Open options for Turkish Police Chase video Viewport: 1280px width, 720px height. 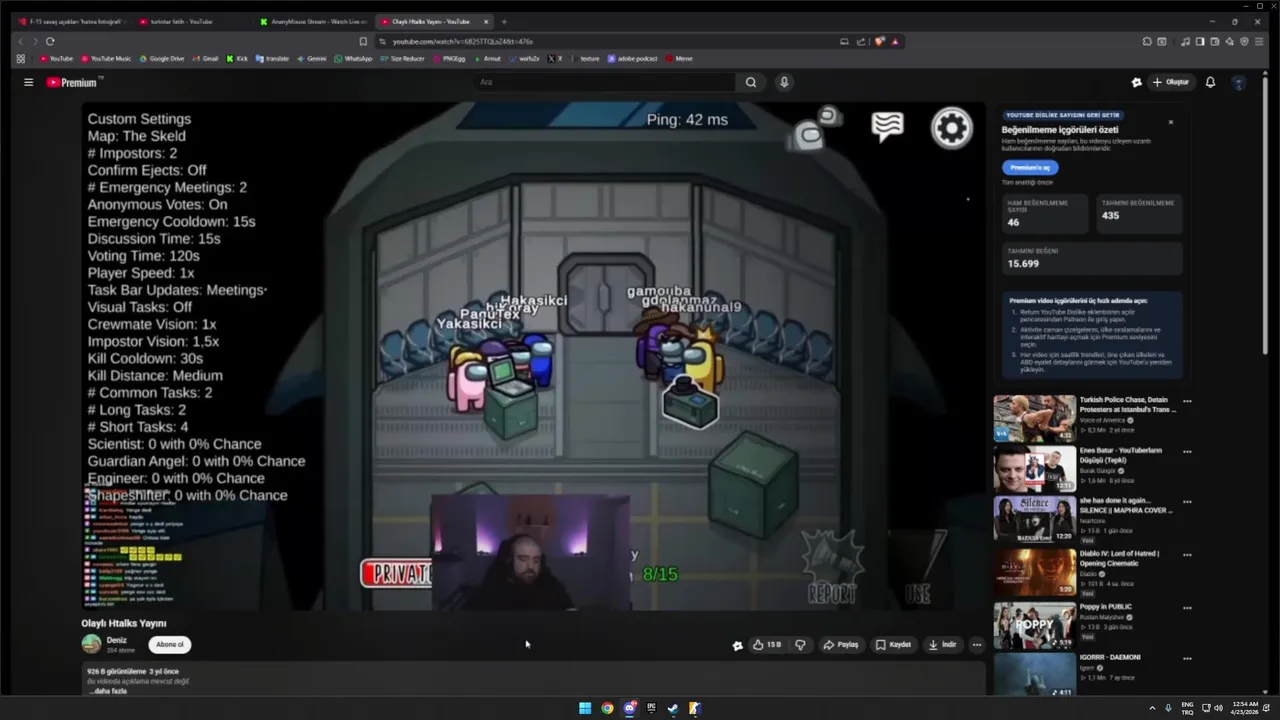(1187, 401)
